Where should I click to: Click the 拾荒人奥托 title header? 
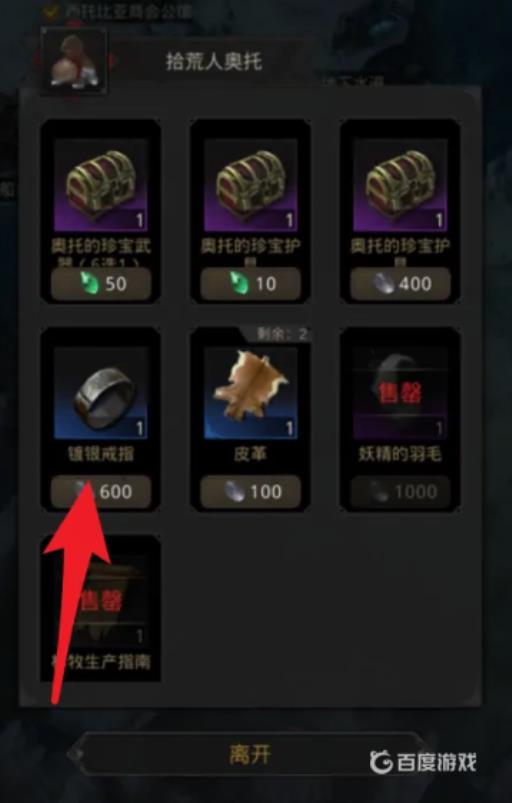[x=214, y=61]
